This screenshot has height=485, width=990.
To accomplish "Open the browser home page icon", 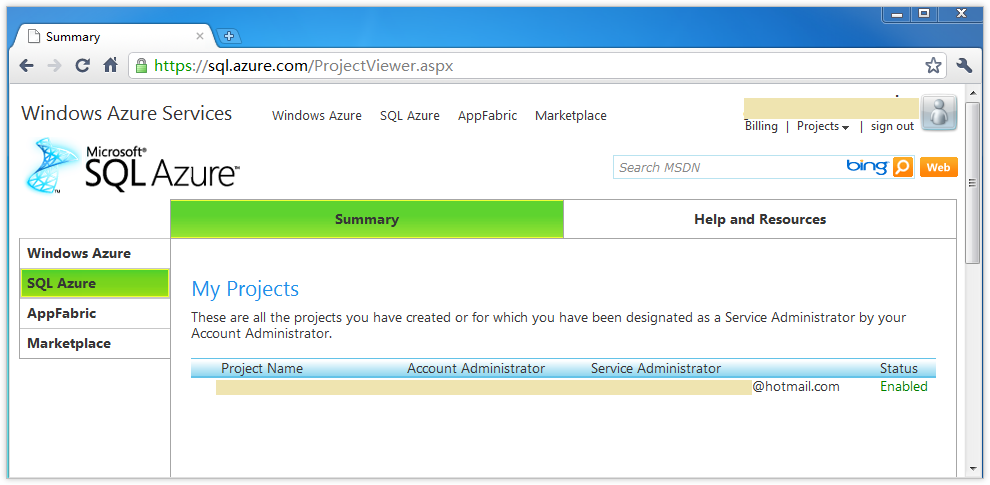I will click(110, 65).
